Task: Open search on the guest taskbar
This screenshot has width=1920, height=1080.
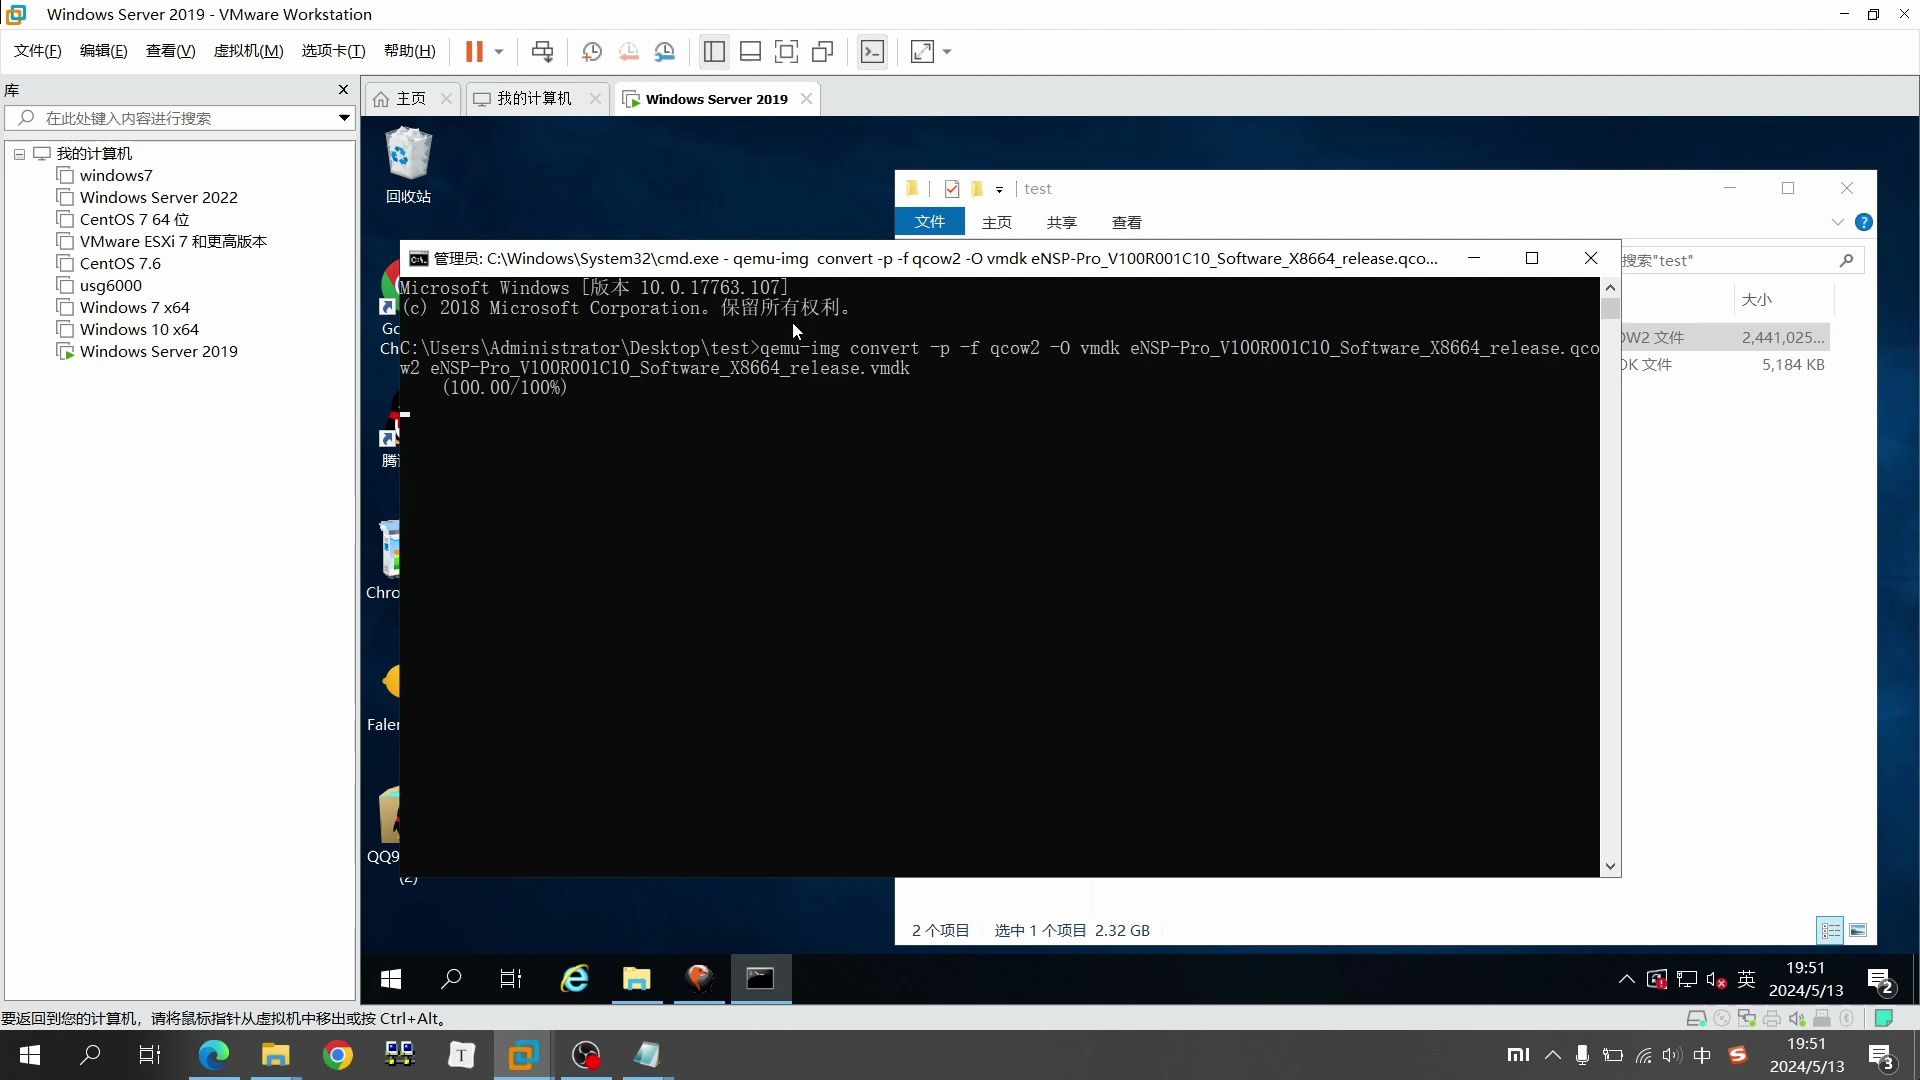Action: (x=451, y=979)
